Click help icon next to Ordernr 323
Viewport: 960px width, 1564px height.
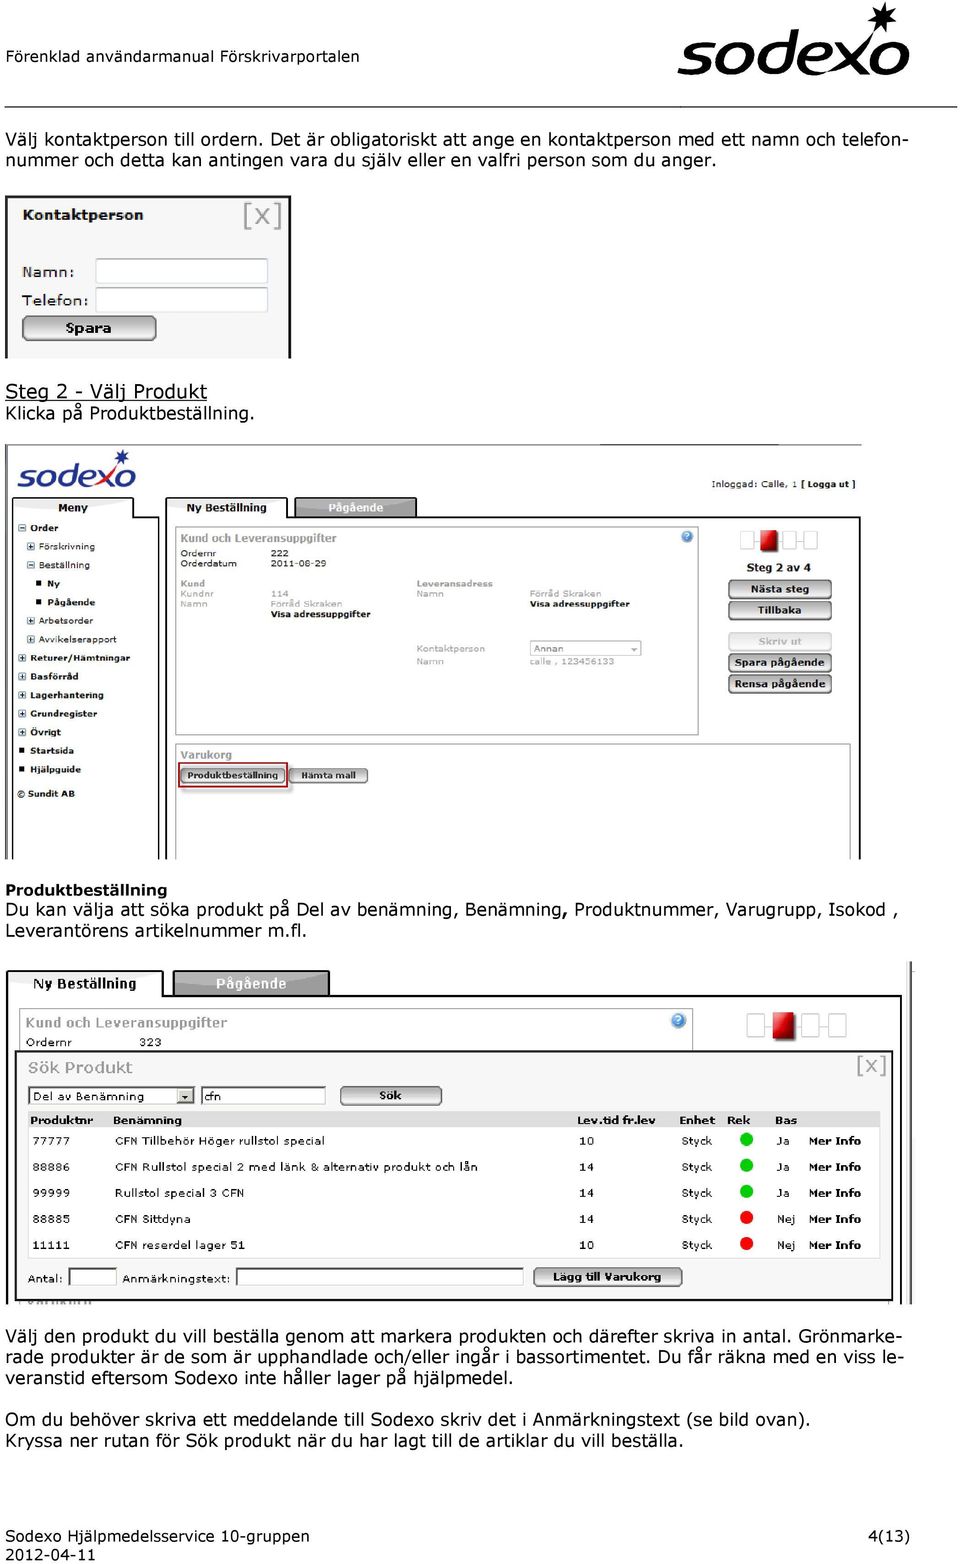tap(678, 1021)
